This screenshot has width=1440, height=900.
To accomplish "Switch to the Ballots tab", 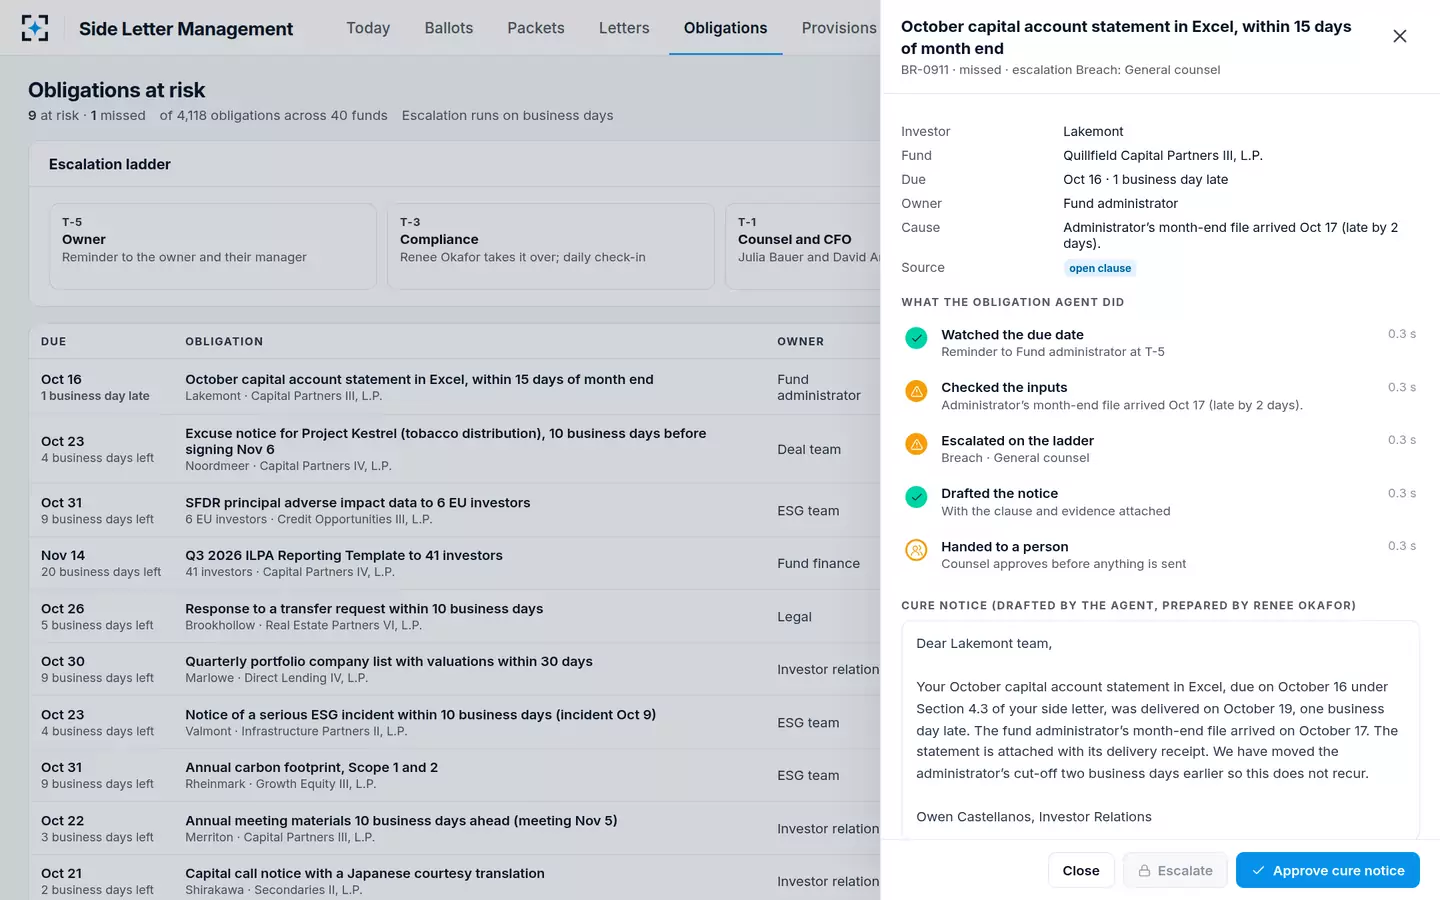I will coord(449,28).
